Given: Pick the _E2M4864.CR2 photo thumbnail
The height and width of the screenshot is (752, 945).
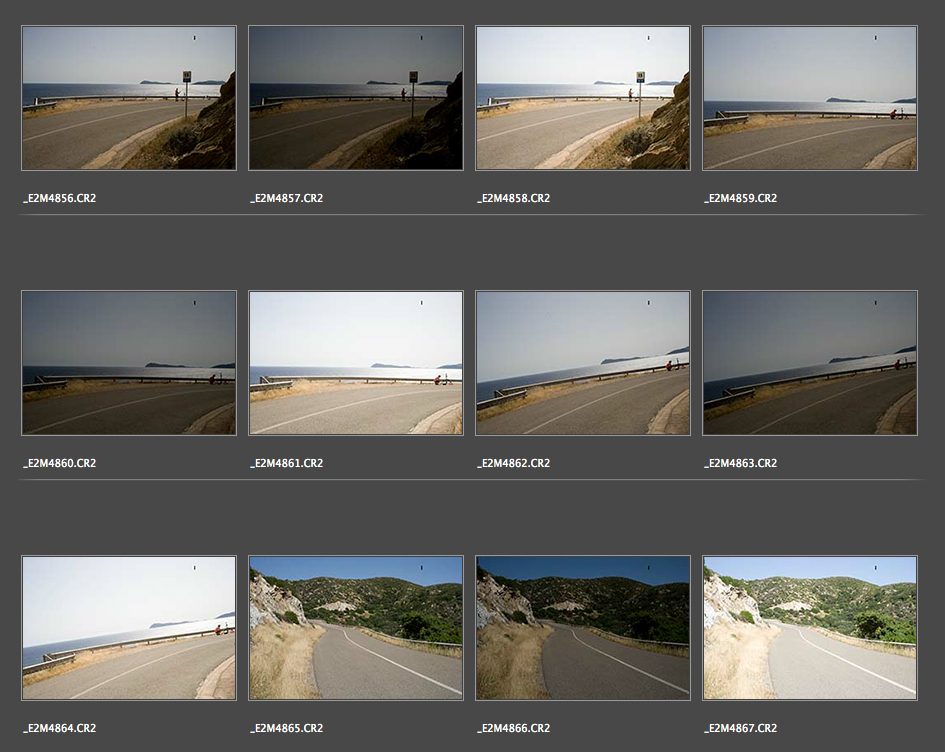Looking at the screenshot, I should point(129,628).
